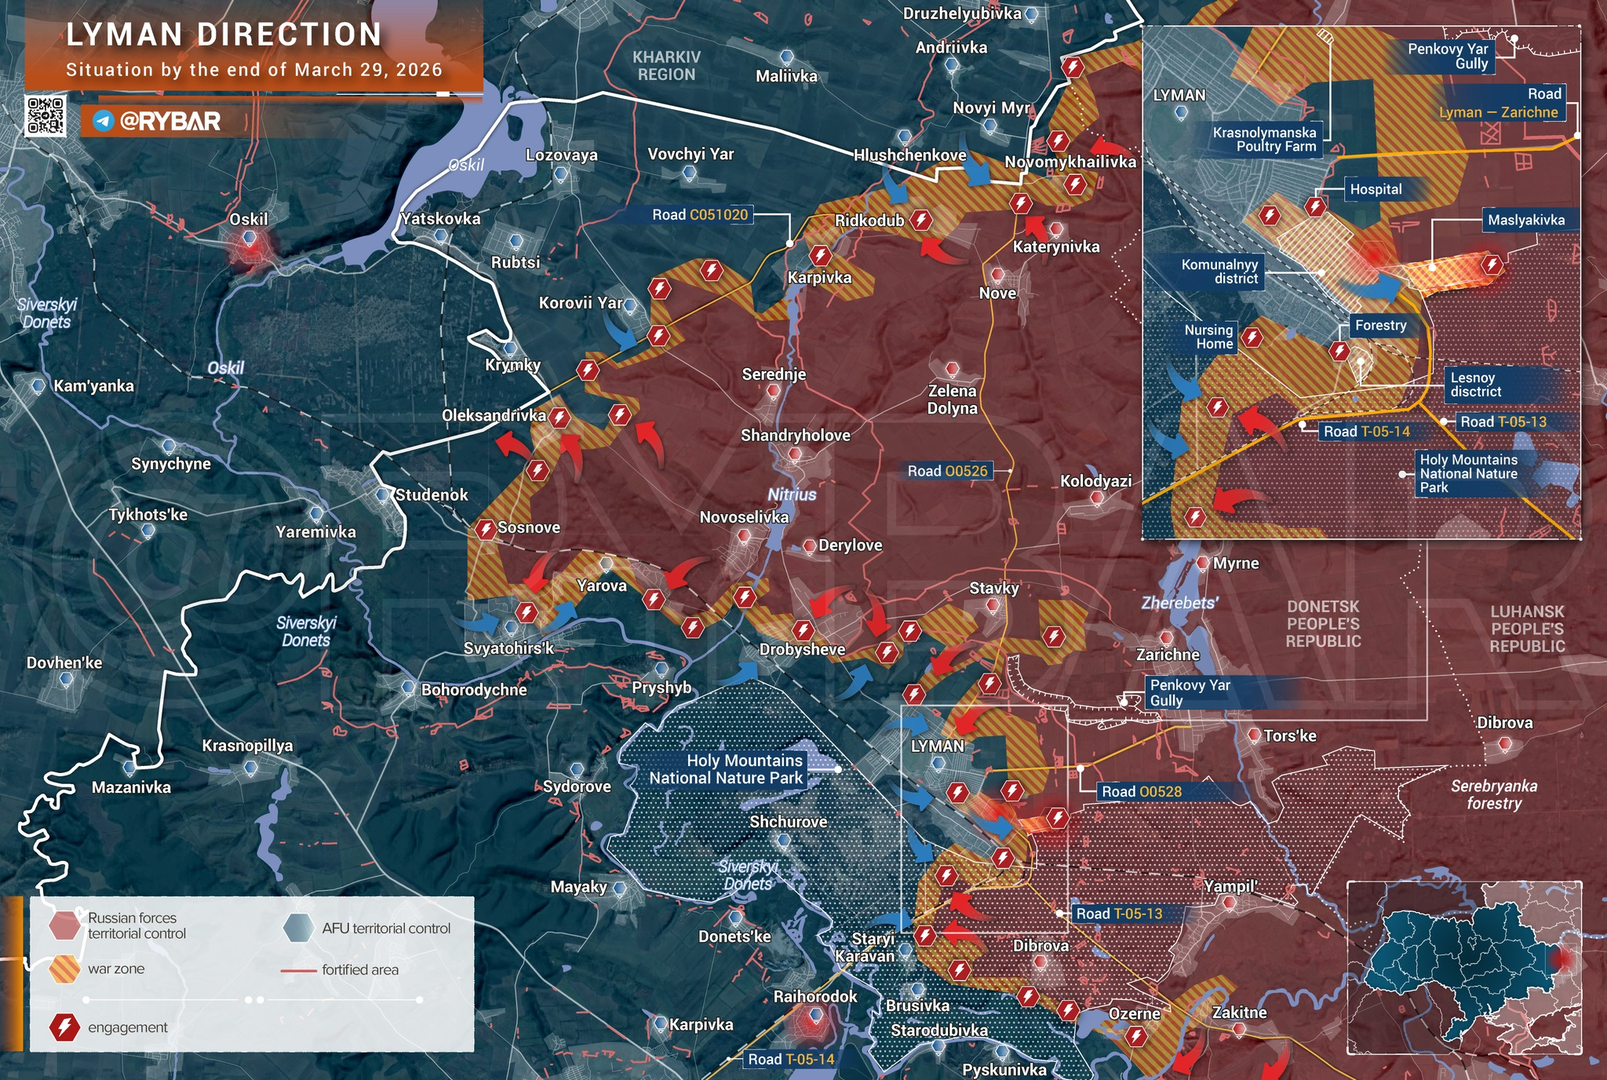Click the engagement icon near Oleksandrivka label

(x=560, y=418)
